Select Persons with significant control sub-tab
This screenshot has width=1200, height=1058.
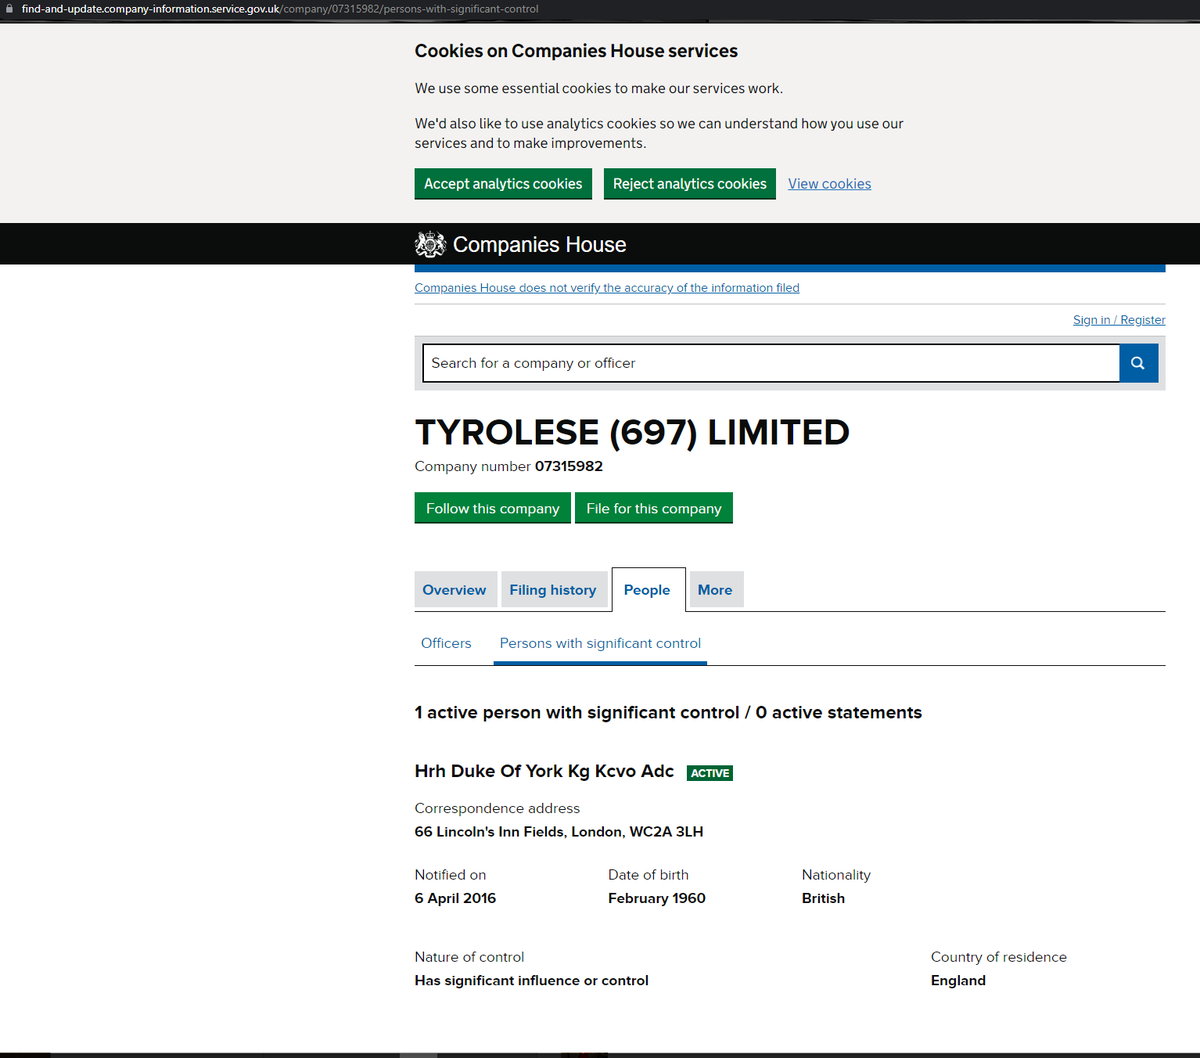(x=600, y=643)
